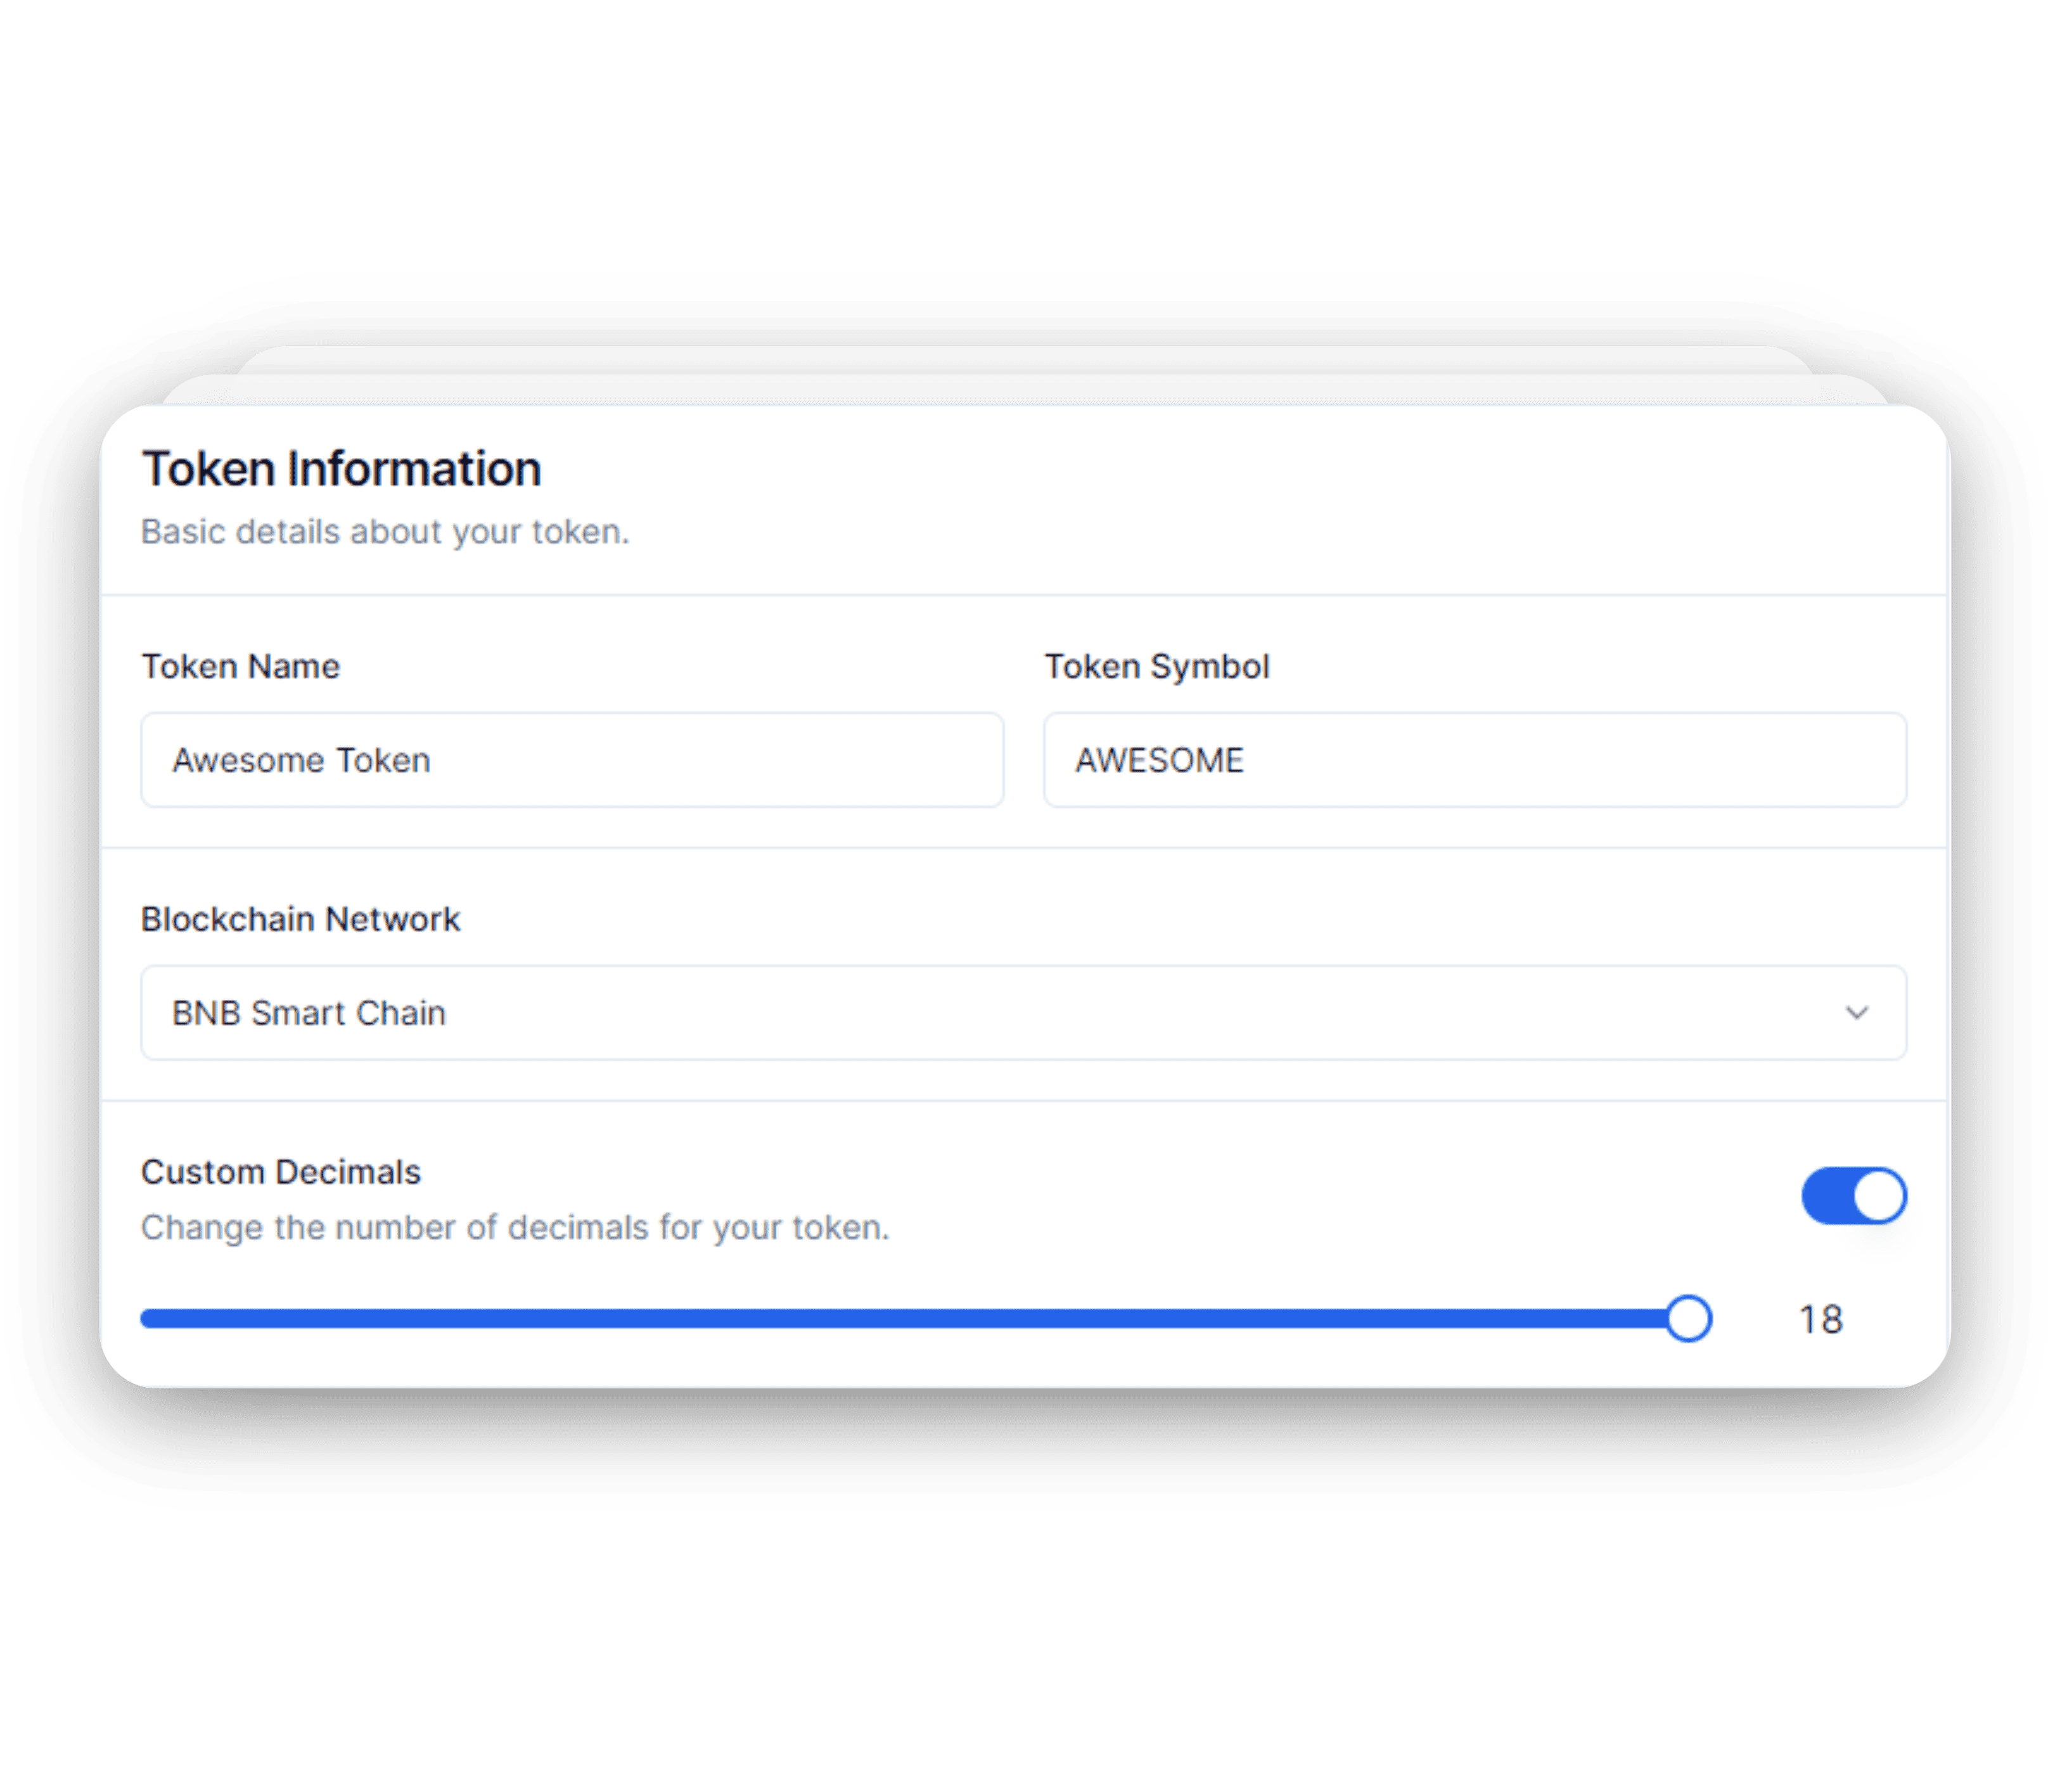This screenshot has height=1792, width=2048.
Task: Click the "Change the number of decimals" description
Action: click(x=515, y=1228)
